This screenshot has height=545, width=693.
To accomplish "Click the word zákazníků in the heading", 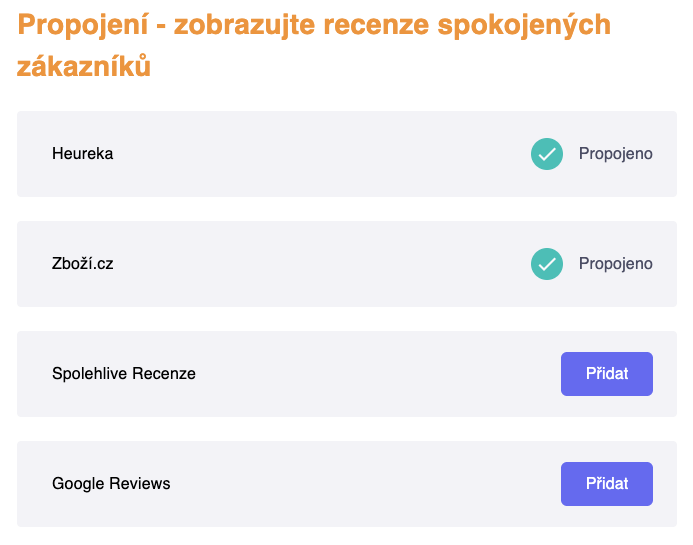I will (84, 66).
